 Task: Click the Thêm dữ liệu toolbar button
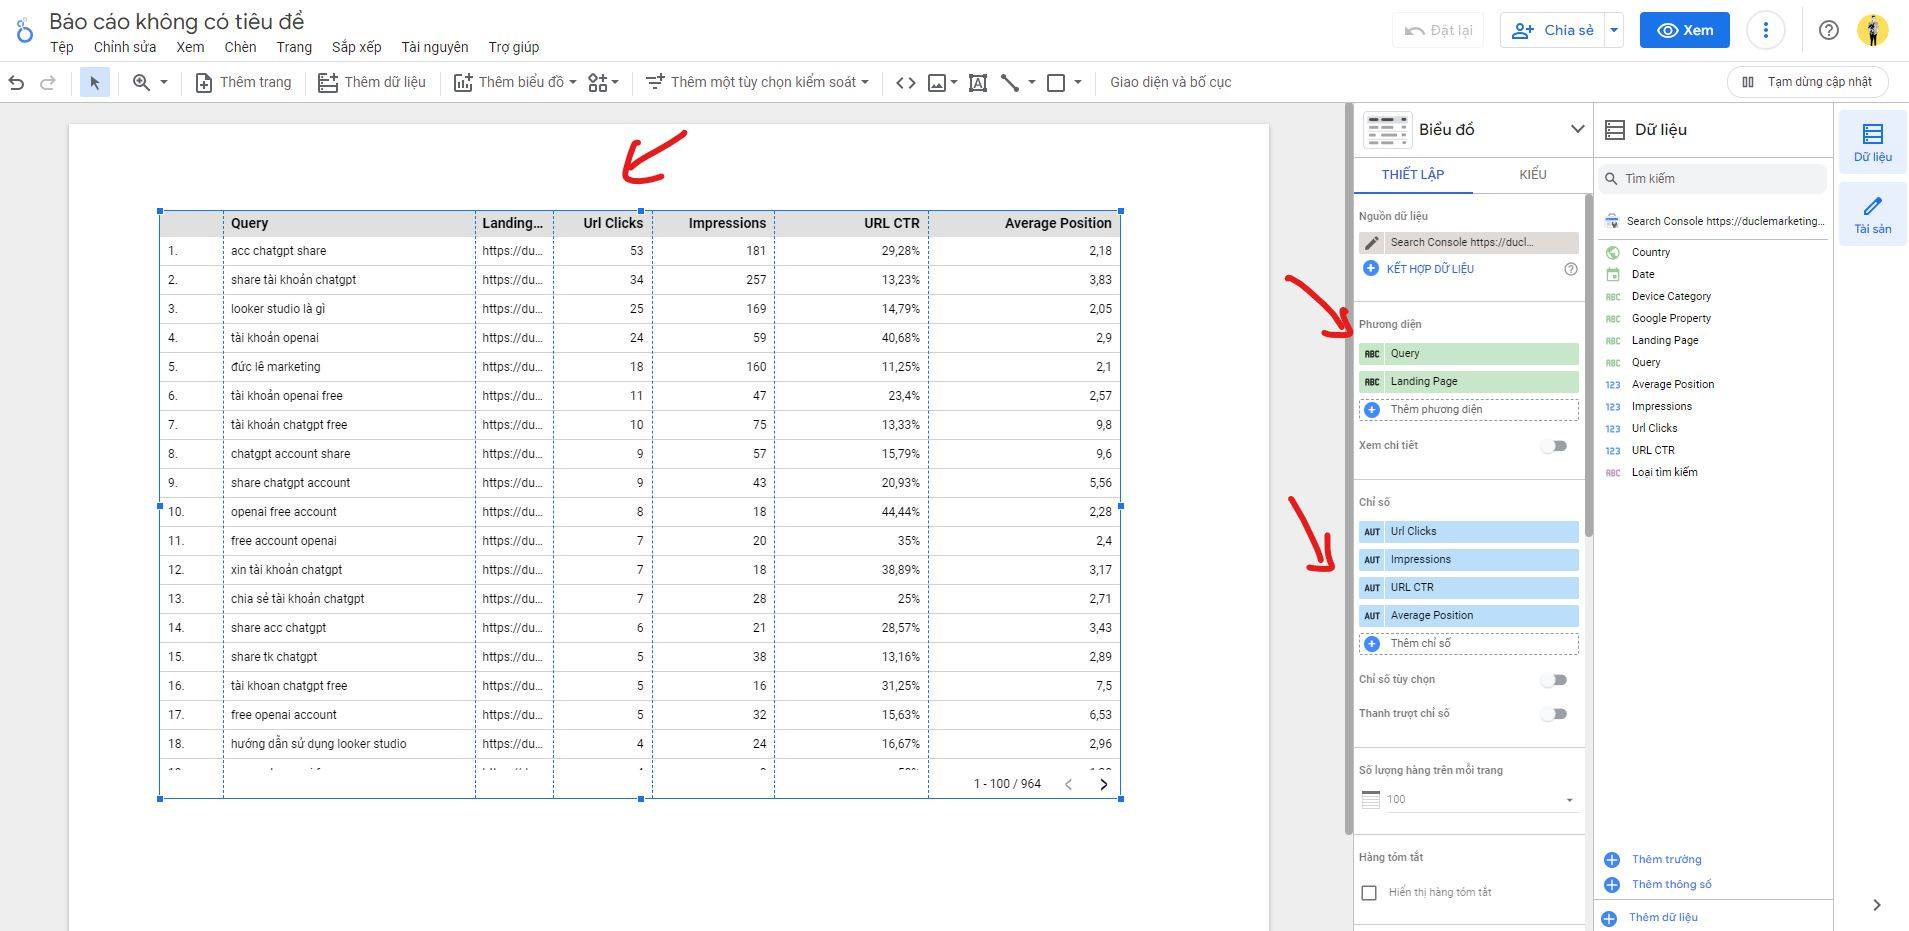pyautogui.click(x=372, y=83)
